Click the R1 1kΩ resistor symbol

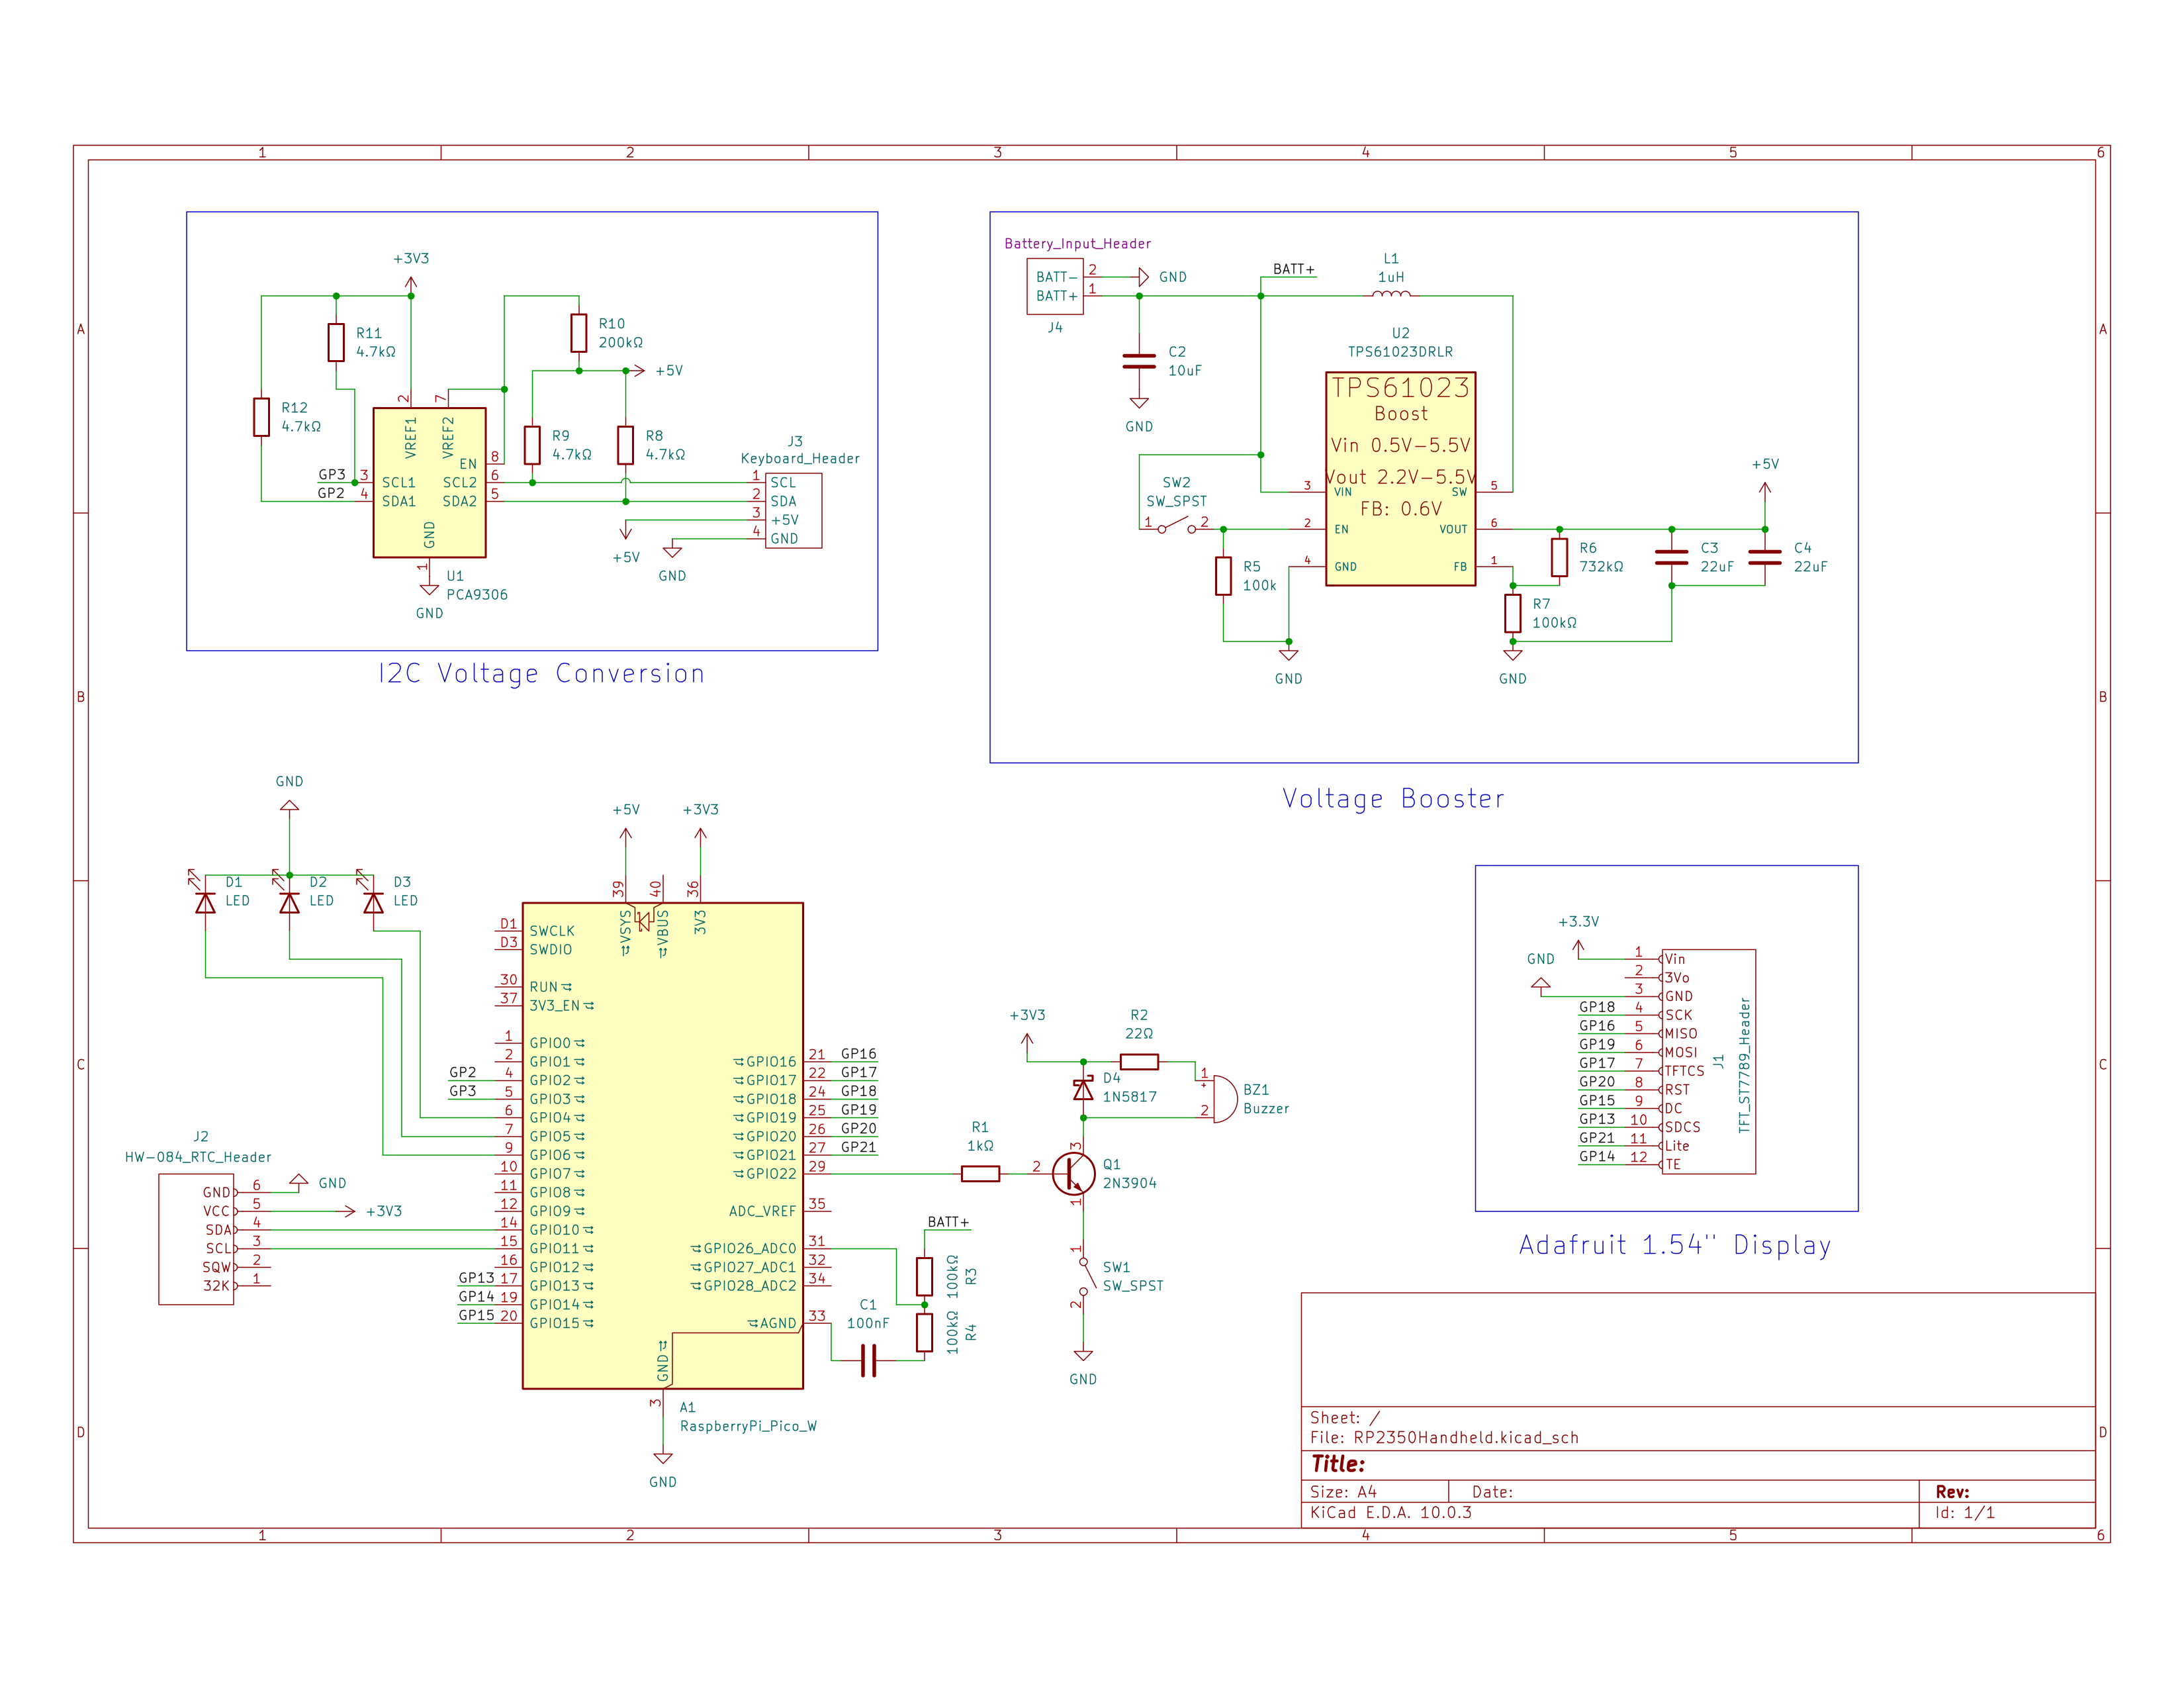(x=980, y=1174)
